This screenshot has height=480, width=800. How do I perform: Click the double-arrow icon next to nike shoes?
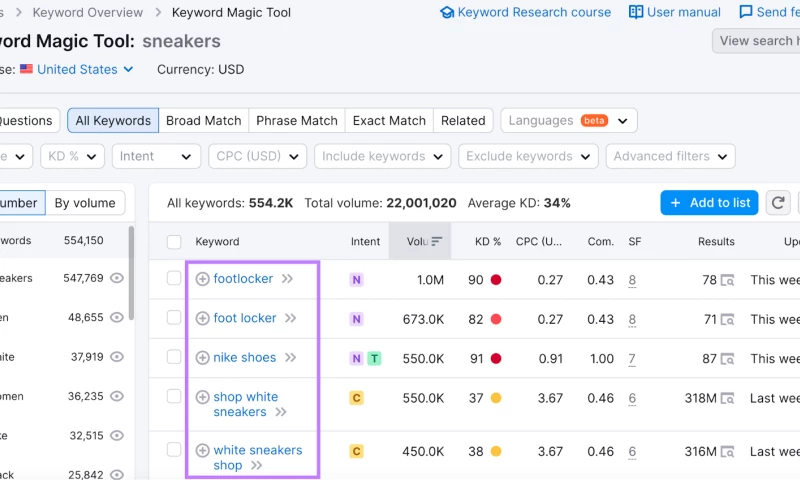pyautogui.click(x=291, y=358)
